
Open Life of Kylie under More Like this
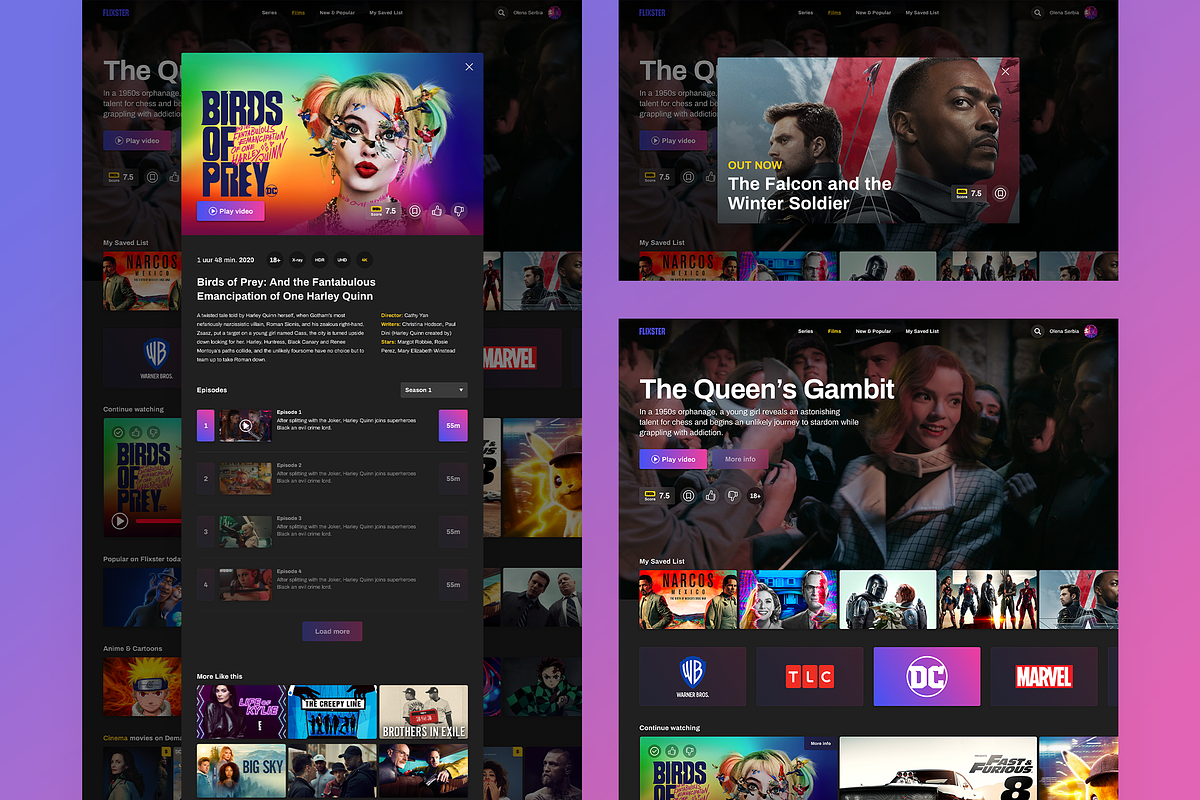[241, 712]
